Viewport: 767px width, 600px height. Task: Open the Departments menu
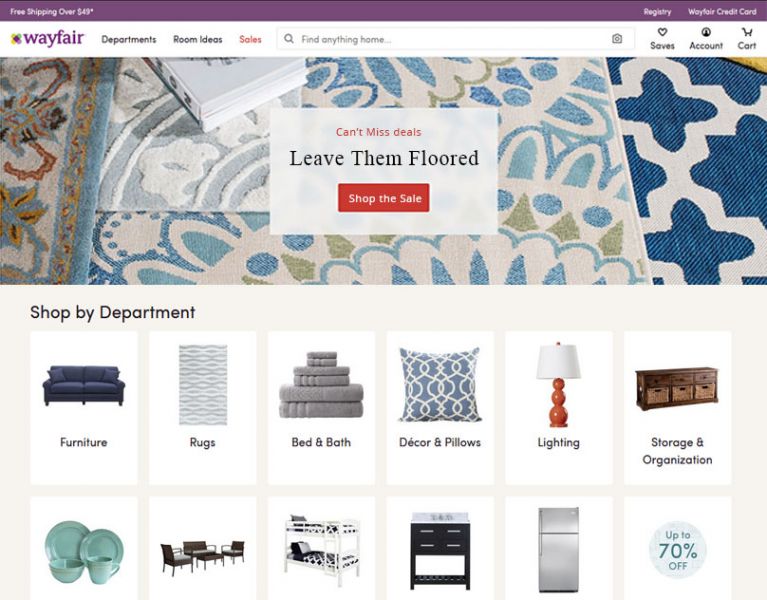(129, 40)
